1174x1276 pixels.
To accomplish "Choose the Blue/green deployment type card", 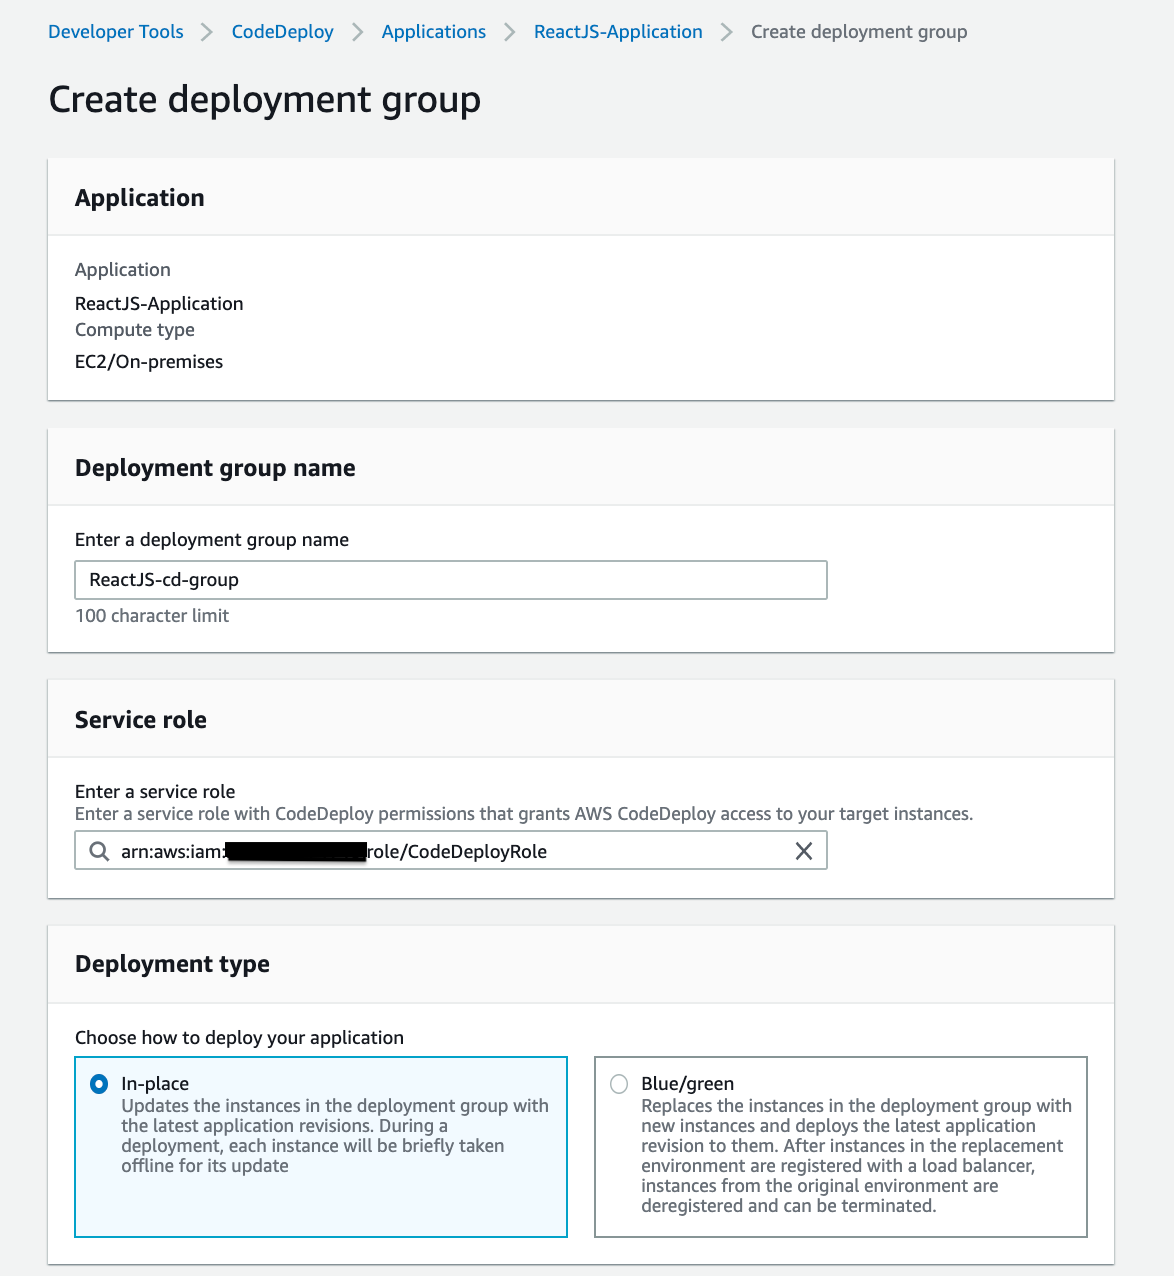I will pyautogui.click(x=841, y=1147).
